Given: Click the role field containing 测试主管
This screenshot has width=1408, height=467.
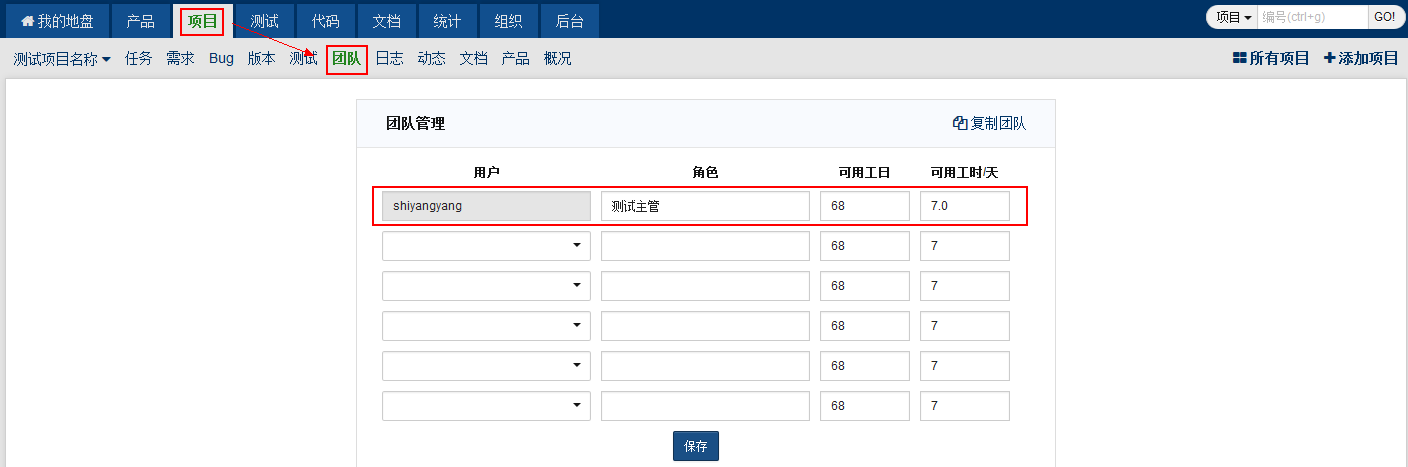Looking at the screenshot, I should click(x=705, y=207).
